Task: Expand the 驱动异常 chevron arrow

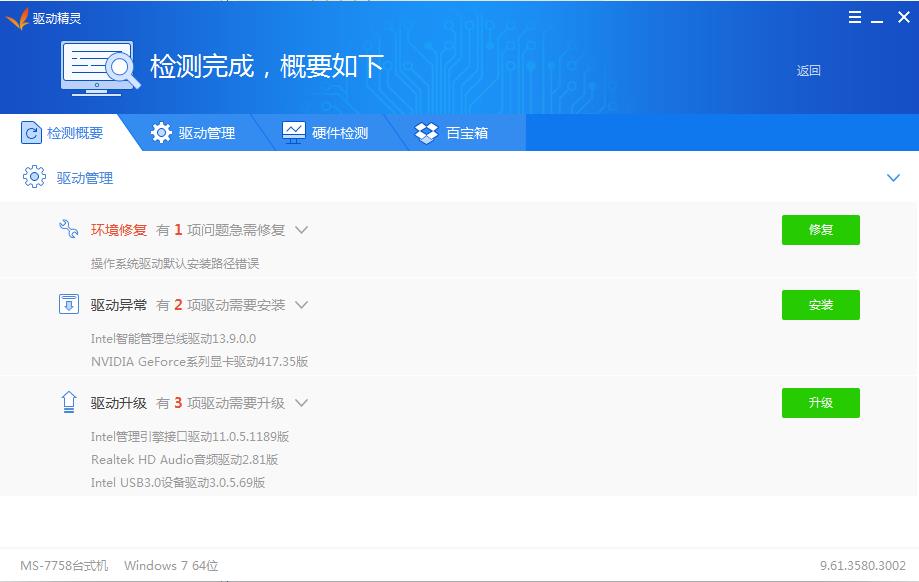Action: [x=301, y=305]
